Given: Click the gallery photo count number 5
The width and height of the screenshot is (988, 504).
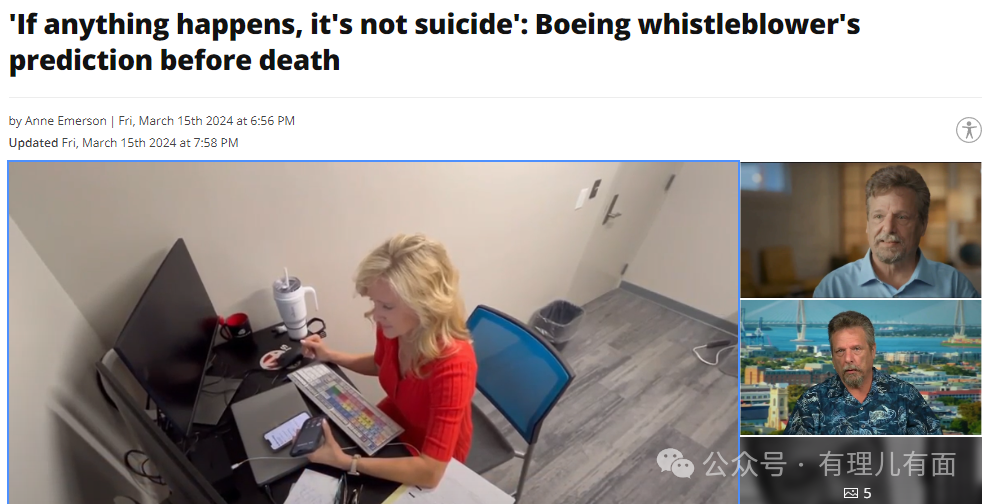Looking at the screenshot, I should coord(867,493).
